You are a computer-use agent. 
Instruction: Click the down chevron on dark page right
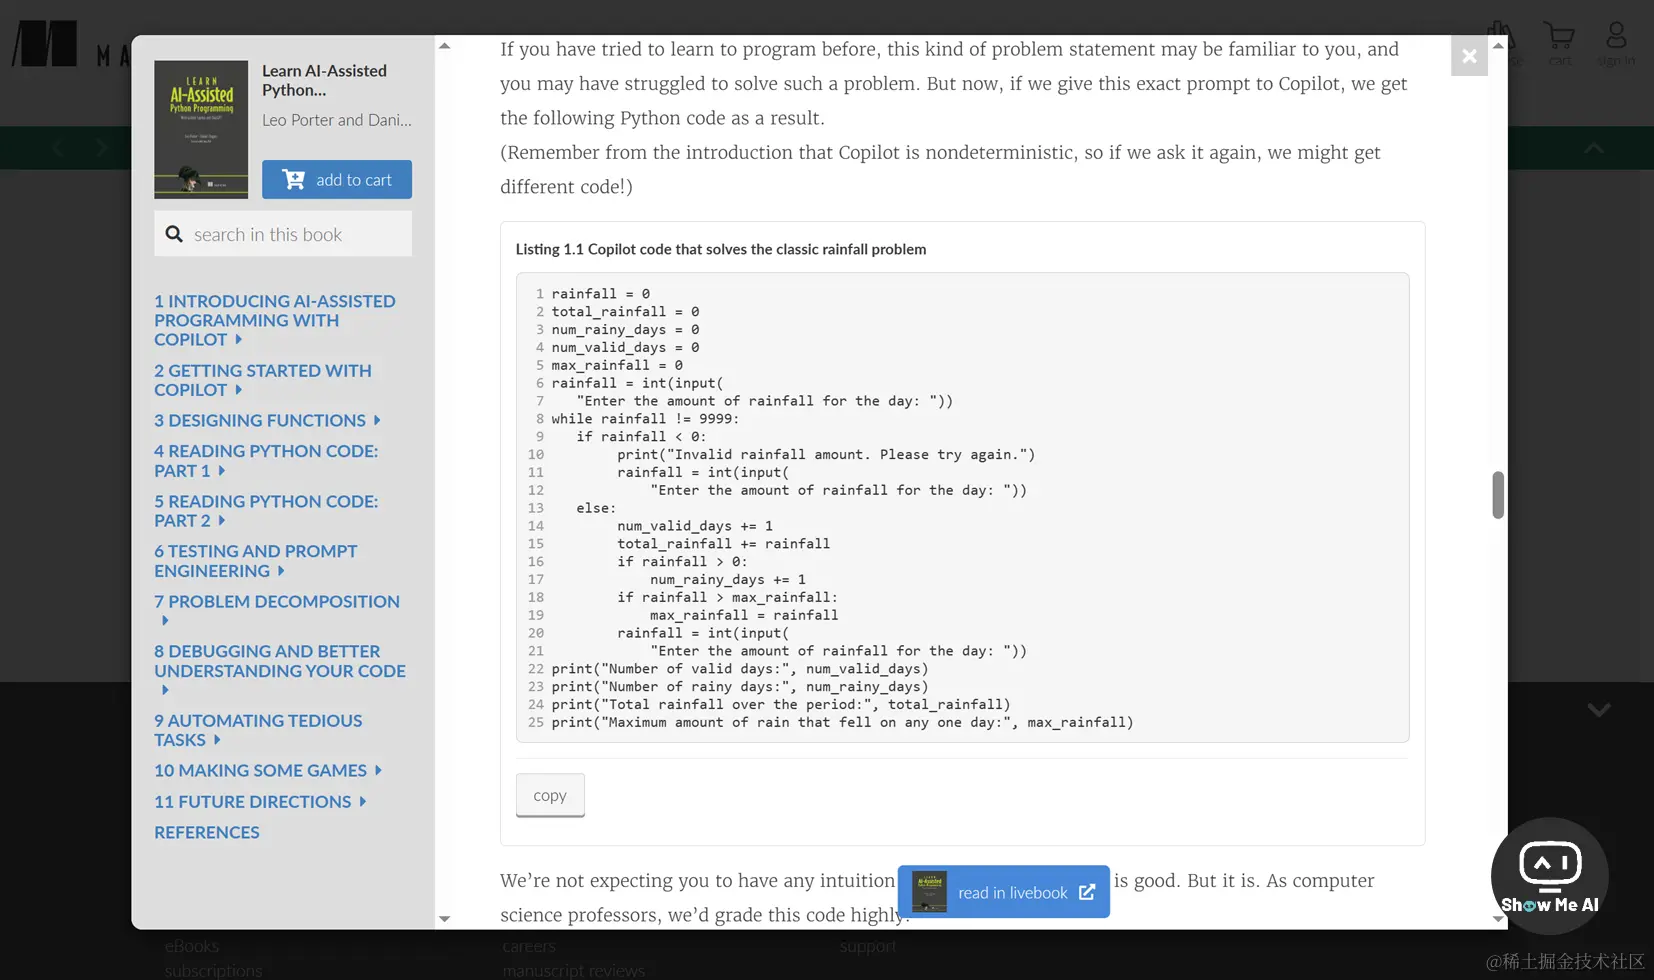tap(1599, 710)
